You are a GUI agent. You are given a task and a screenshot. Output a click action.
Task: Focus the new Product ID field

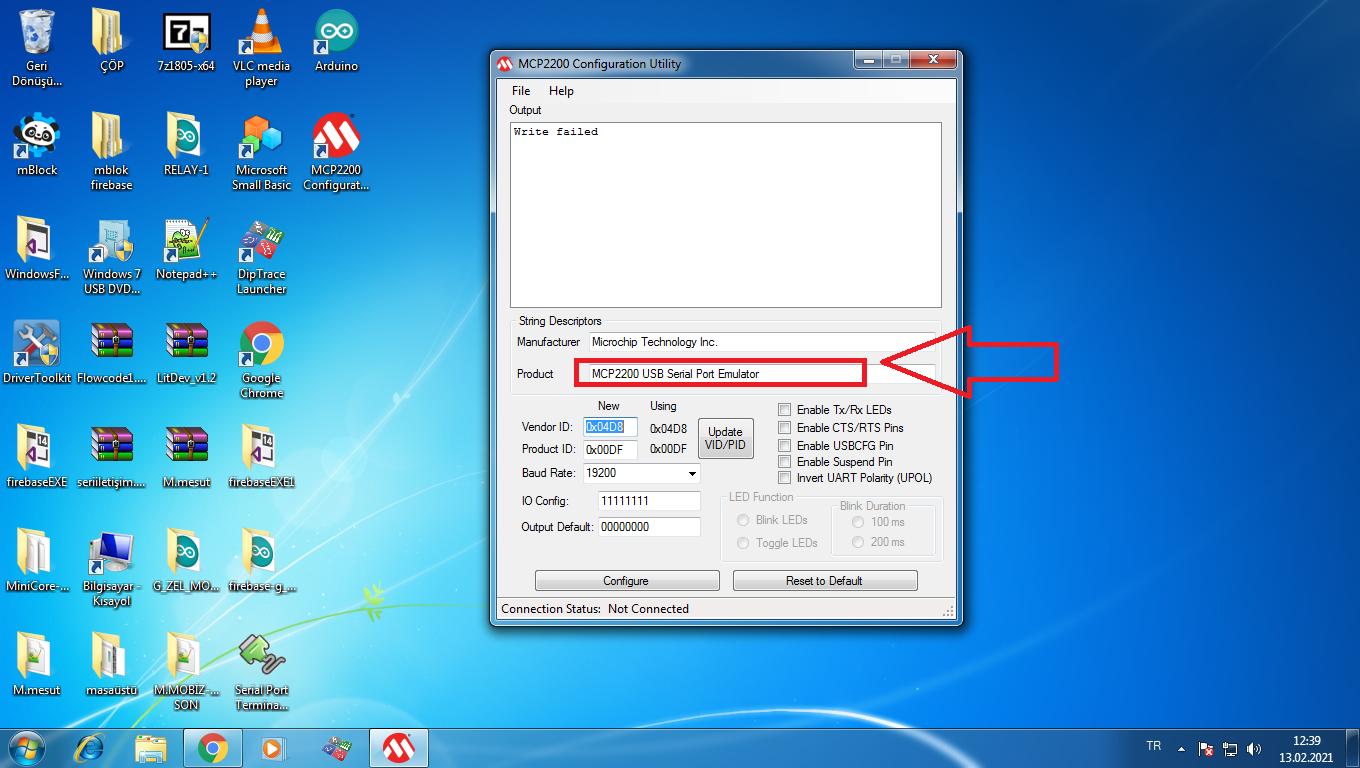[610, 449]
